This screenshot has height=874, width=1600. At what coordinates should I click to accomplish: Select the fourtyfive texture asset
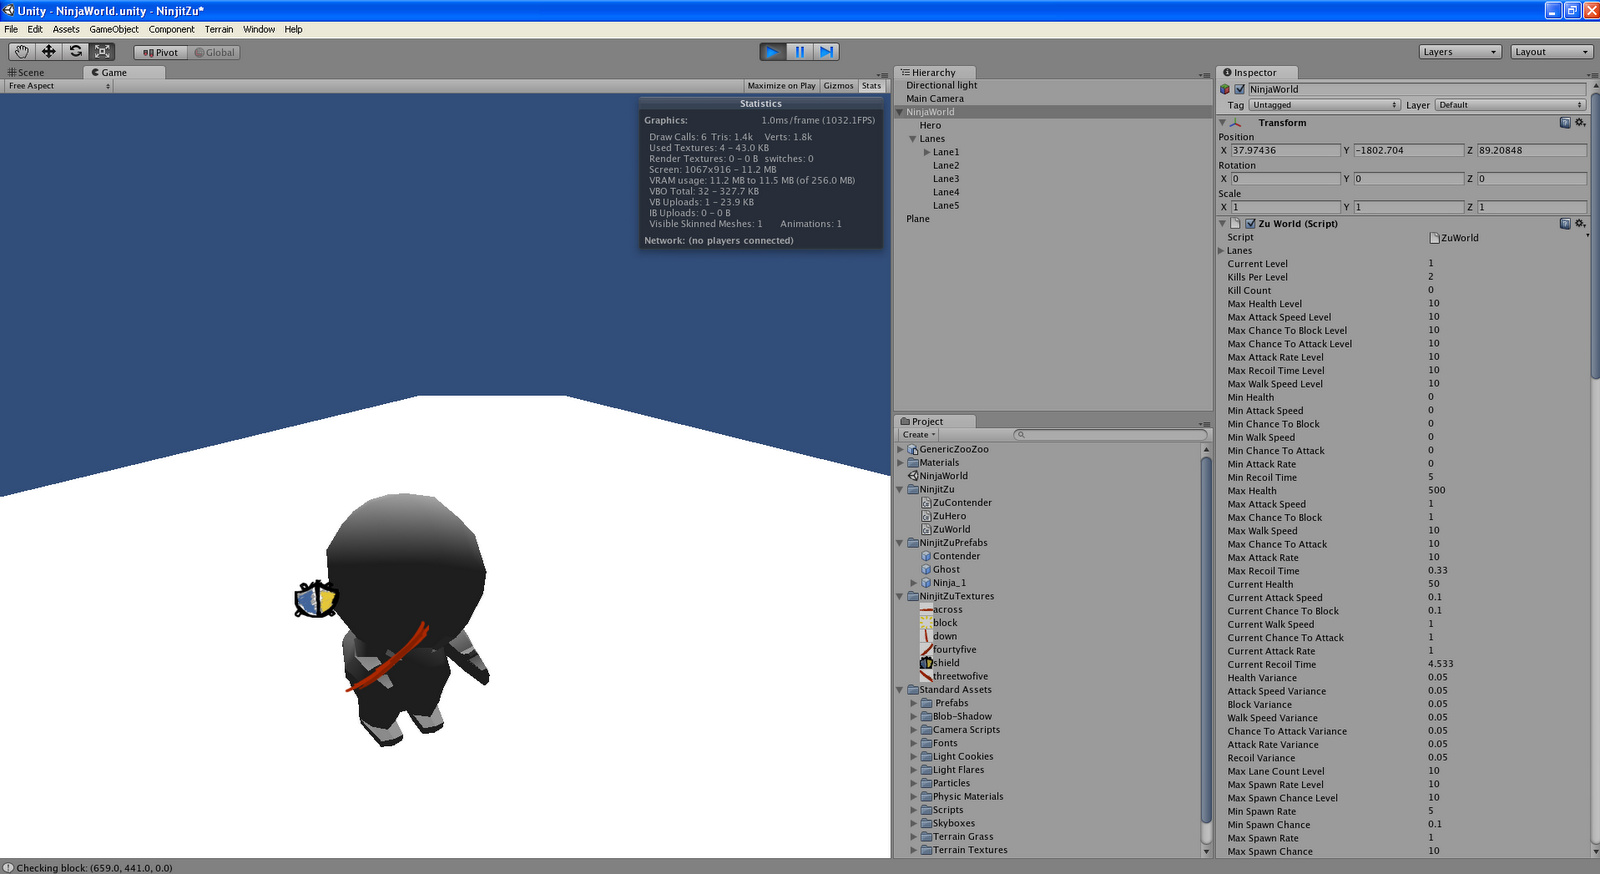coord(948,649)
